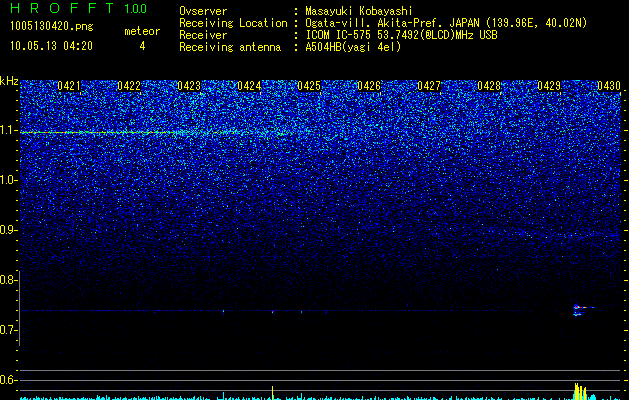Screen dimensions: 629x400
Task: Click the 0.7 frequency axis label
Action: click(8, 330)
